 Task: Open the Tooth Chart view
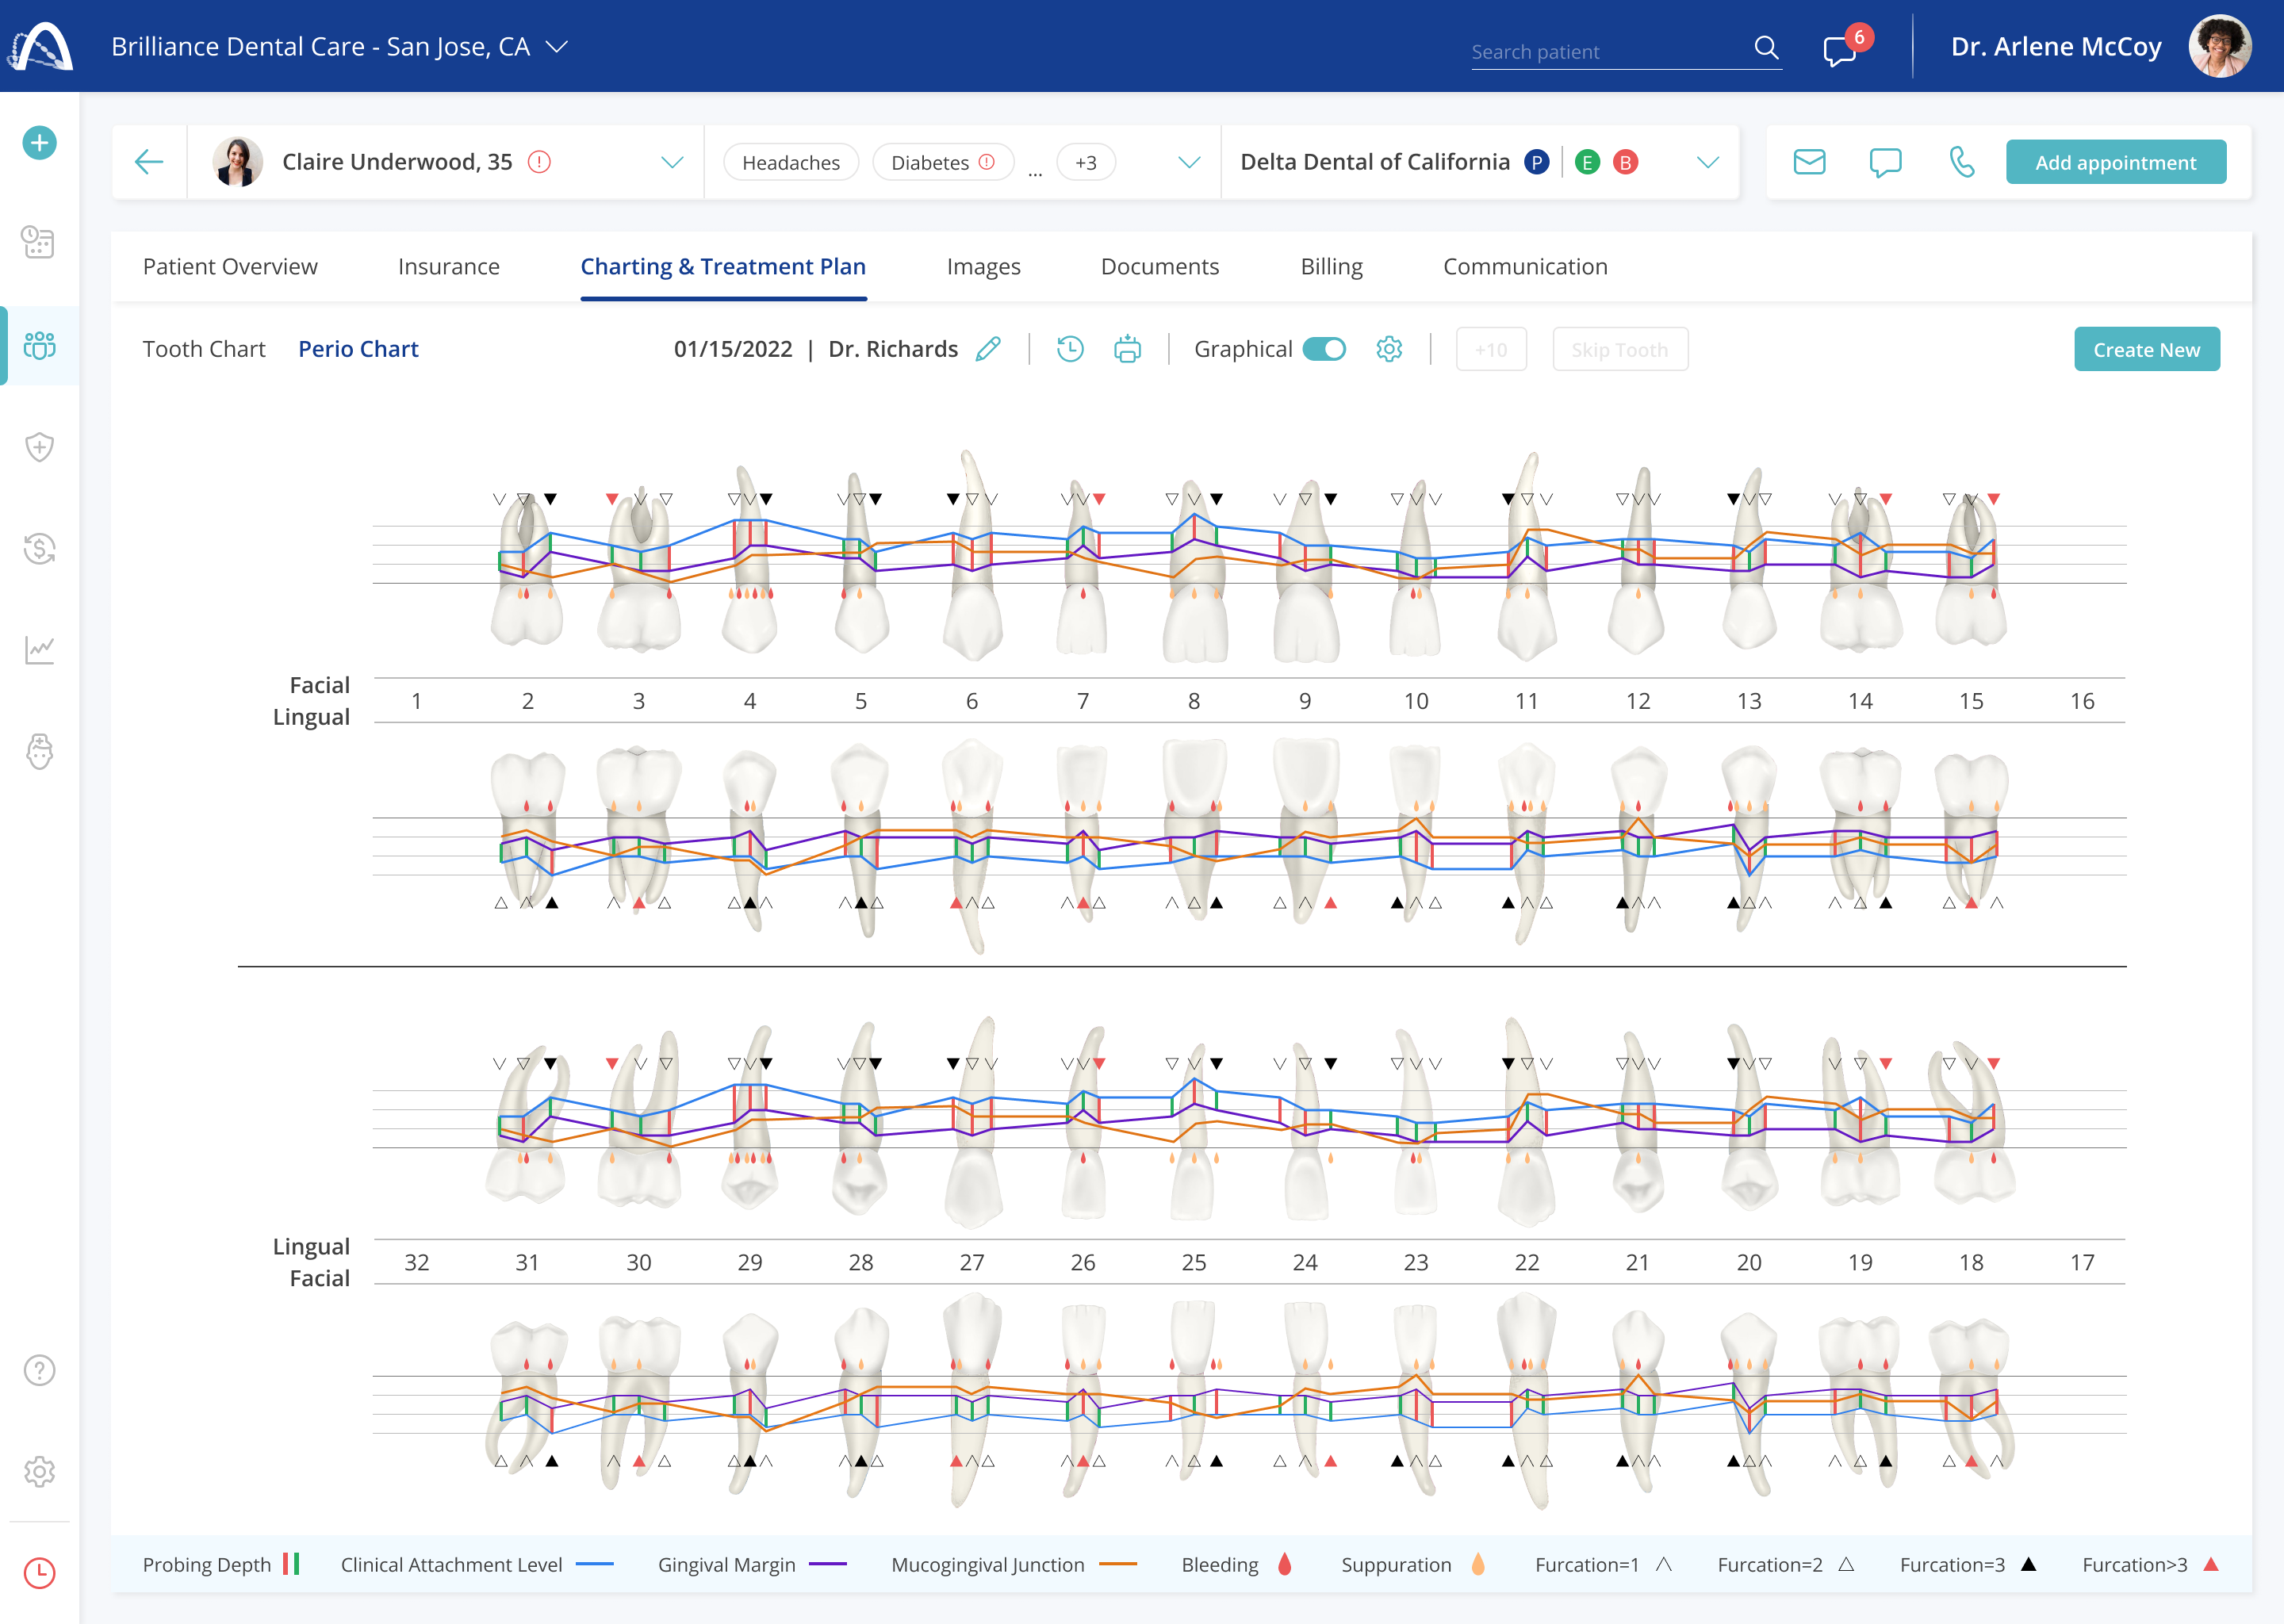204,349
